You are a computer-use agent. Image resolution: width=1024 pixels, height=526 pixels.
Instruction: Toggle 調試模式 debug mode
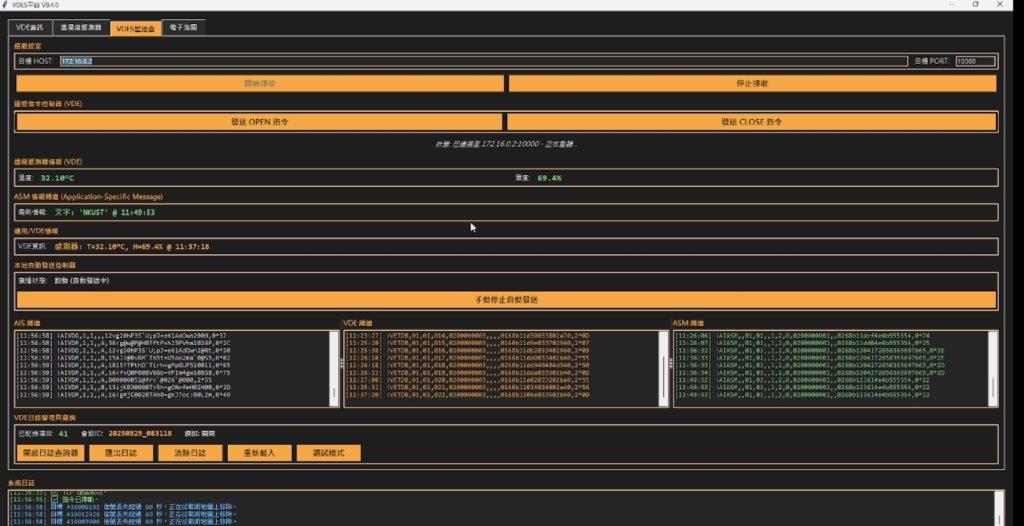click(x=329, y=453)
